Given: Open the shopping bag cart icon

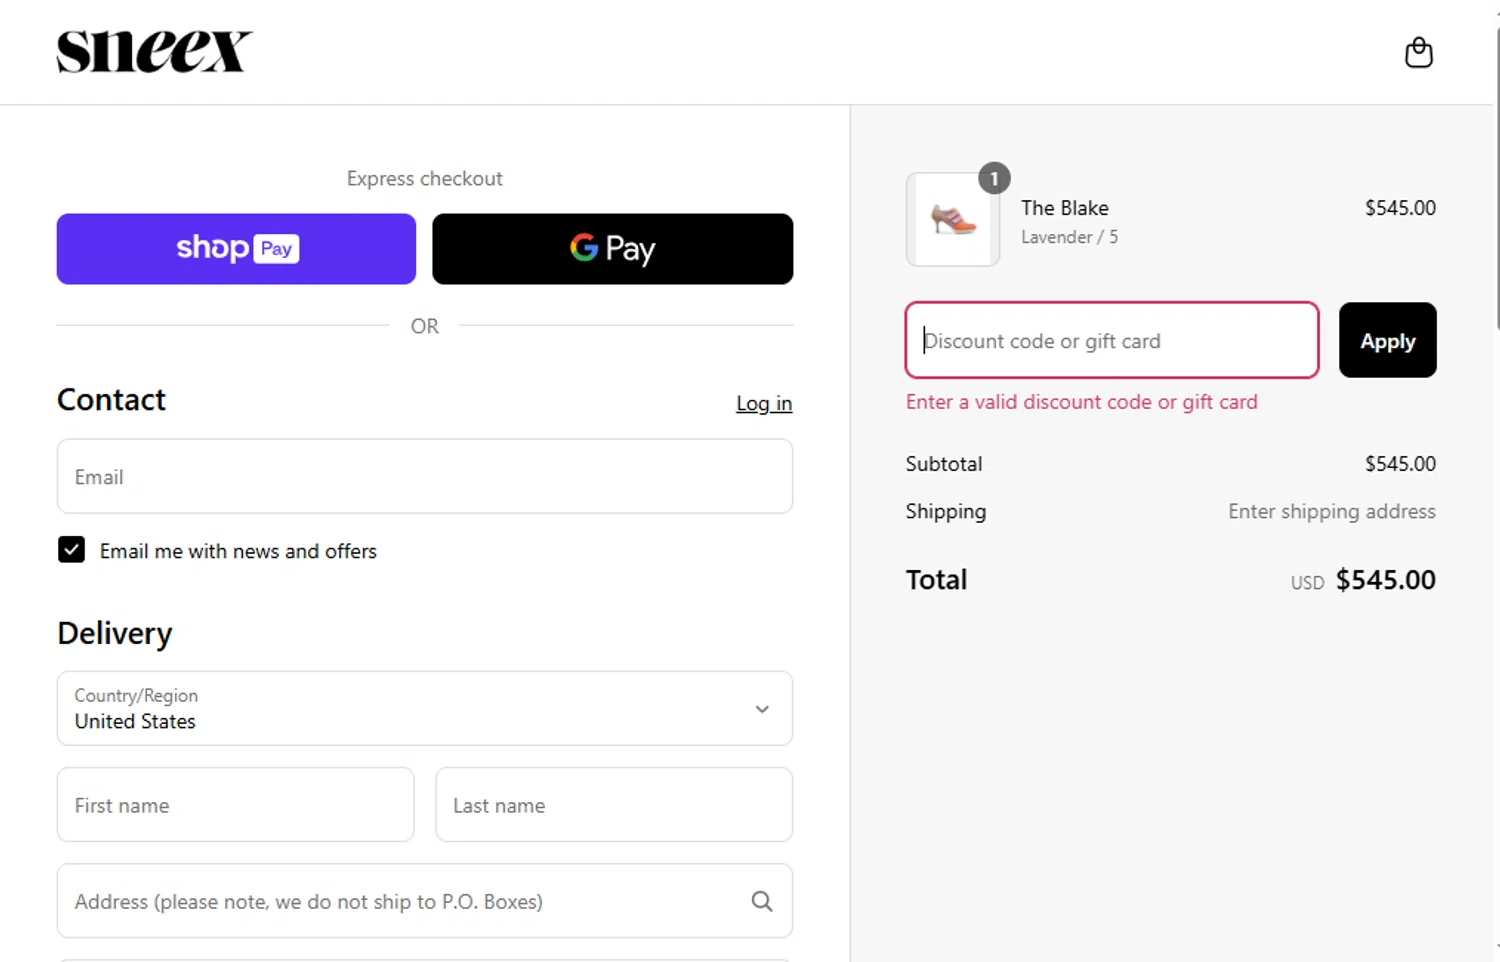Looking at the screenshot, I should 1418,52.
